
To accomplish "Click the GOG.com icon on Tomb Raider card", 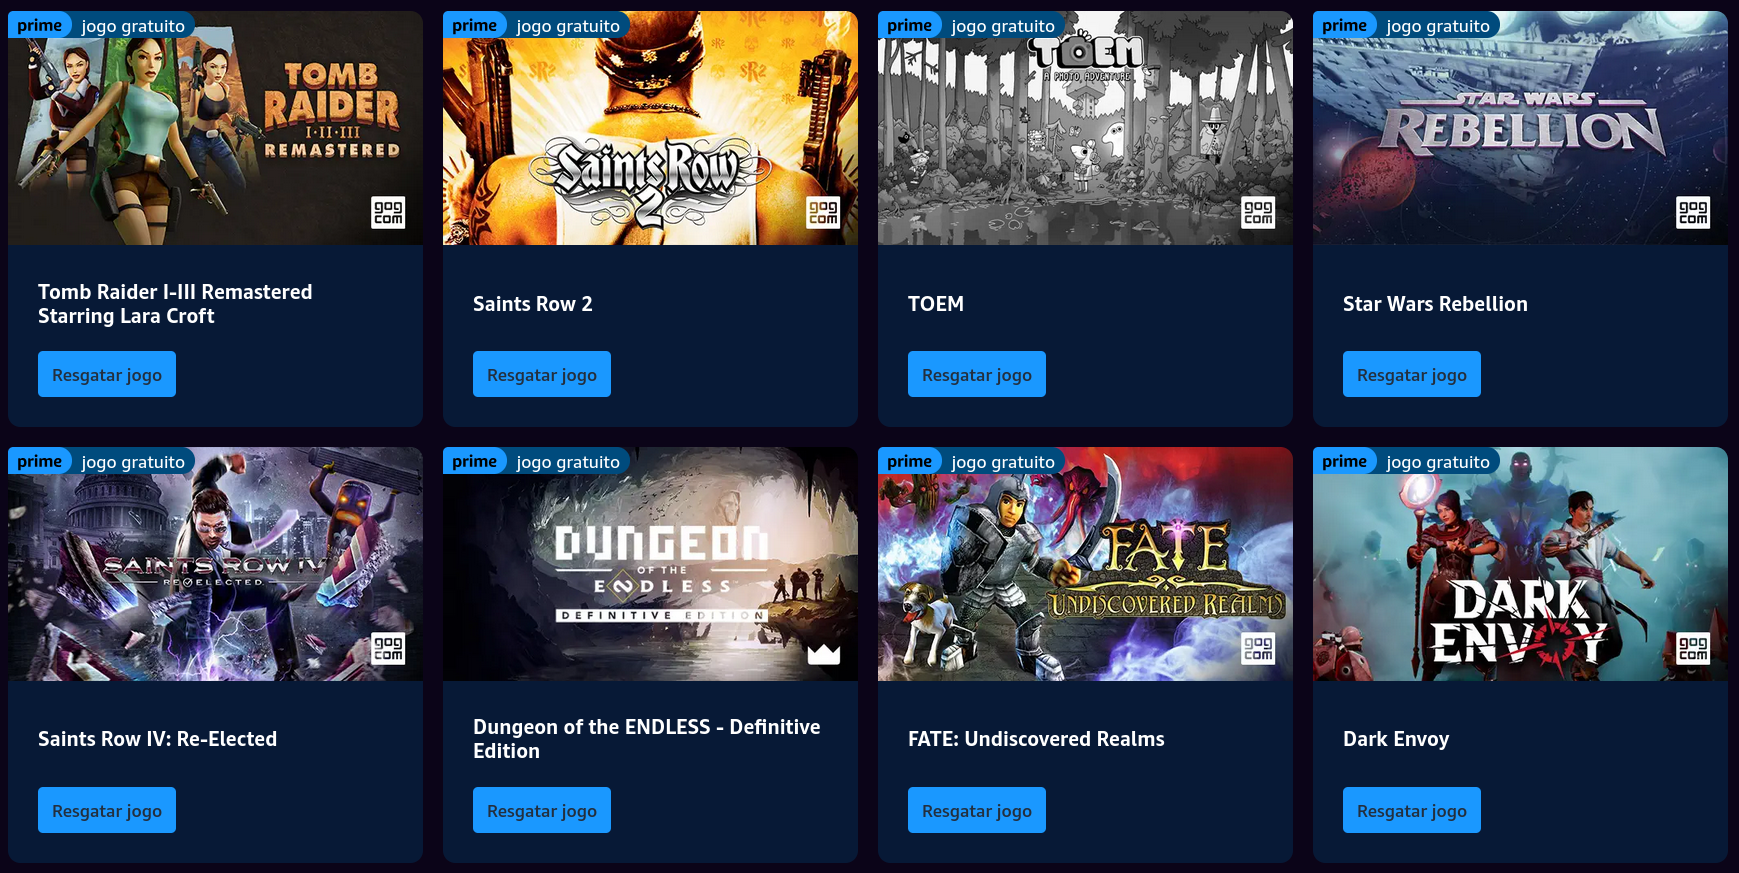I will click(x=388, y=212).
